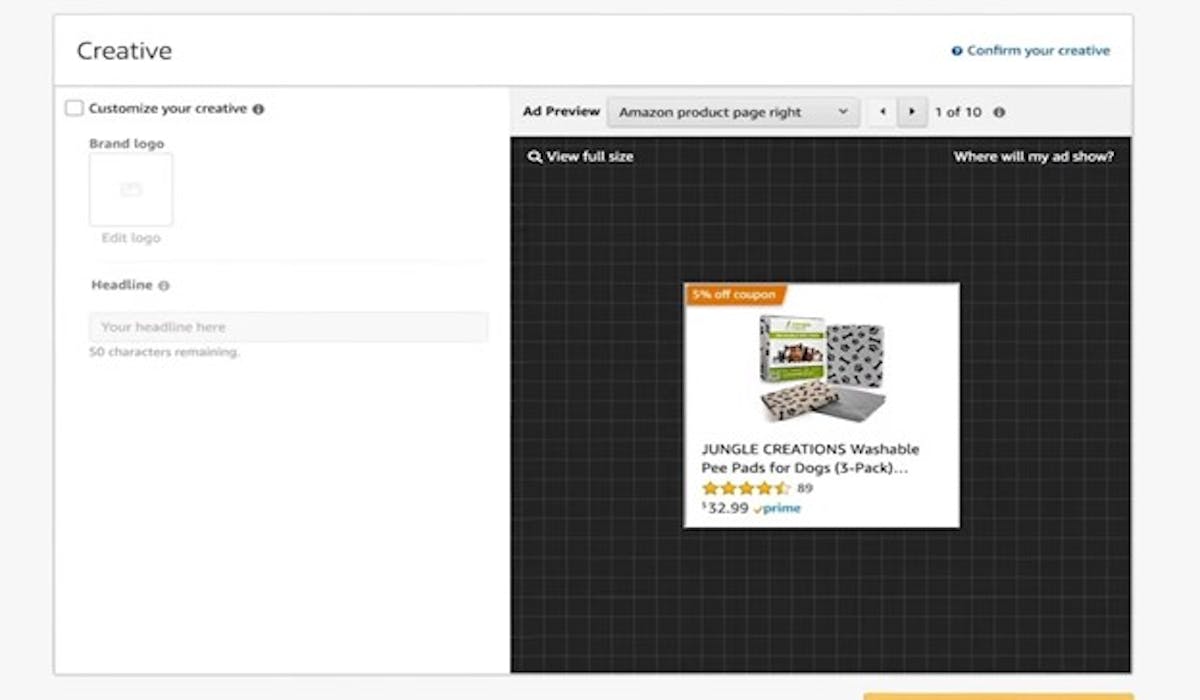Click the 89 review count
Screen dimensions: 1200x700
805,489
